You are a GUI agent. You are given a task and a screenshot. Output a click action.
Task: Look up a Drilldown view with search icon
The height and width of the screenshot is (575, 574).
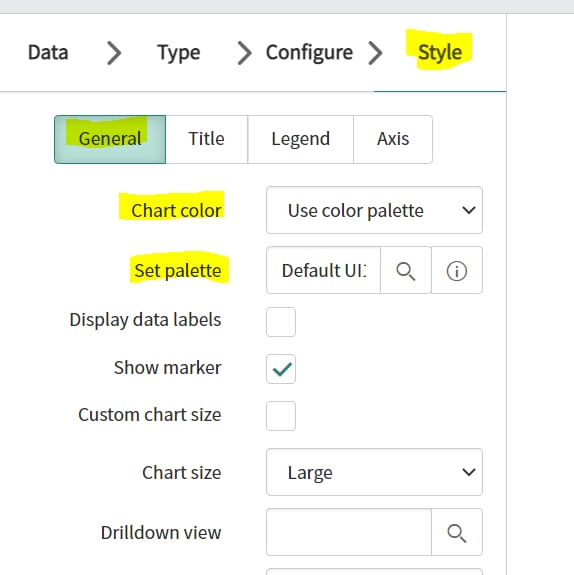(x=457, y=533)
